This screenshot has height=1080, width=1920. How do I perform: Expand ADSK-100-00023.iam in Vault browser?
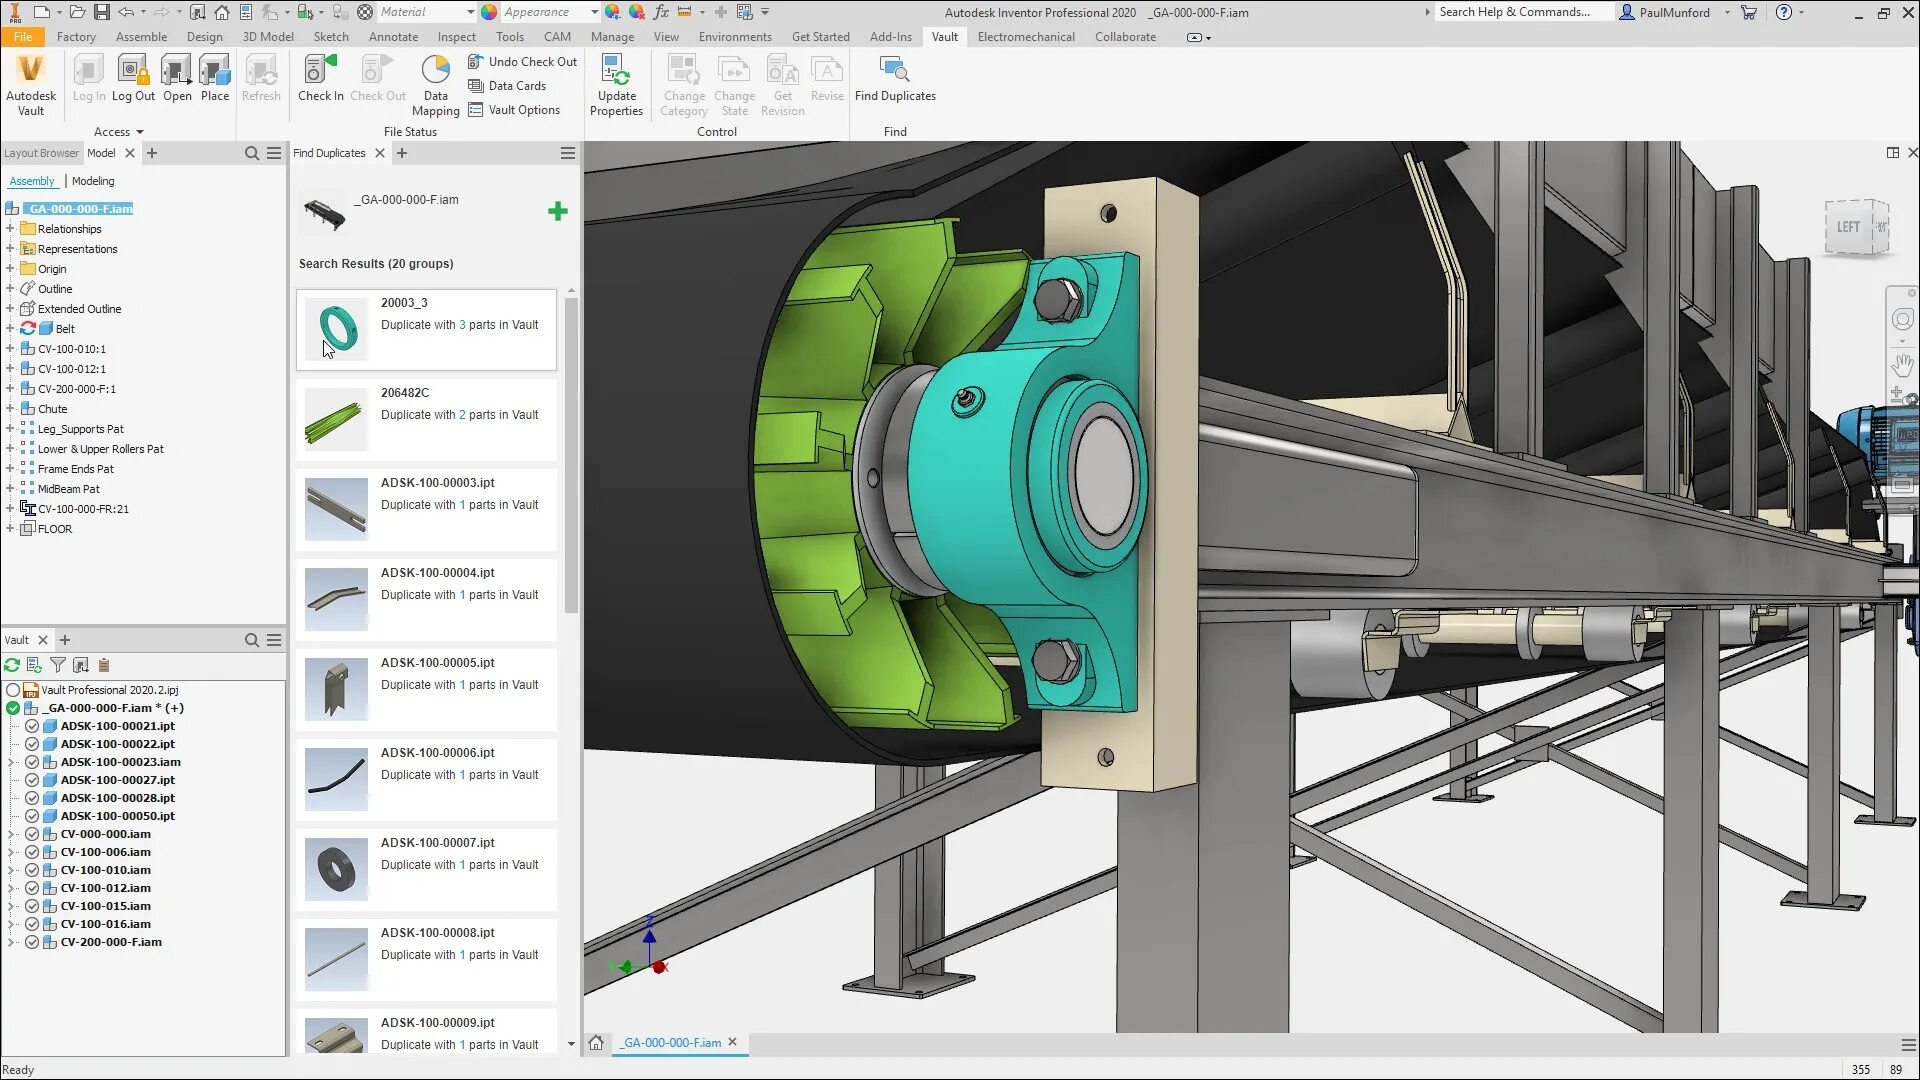(12, 762)
